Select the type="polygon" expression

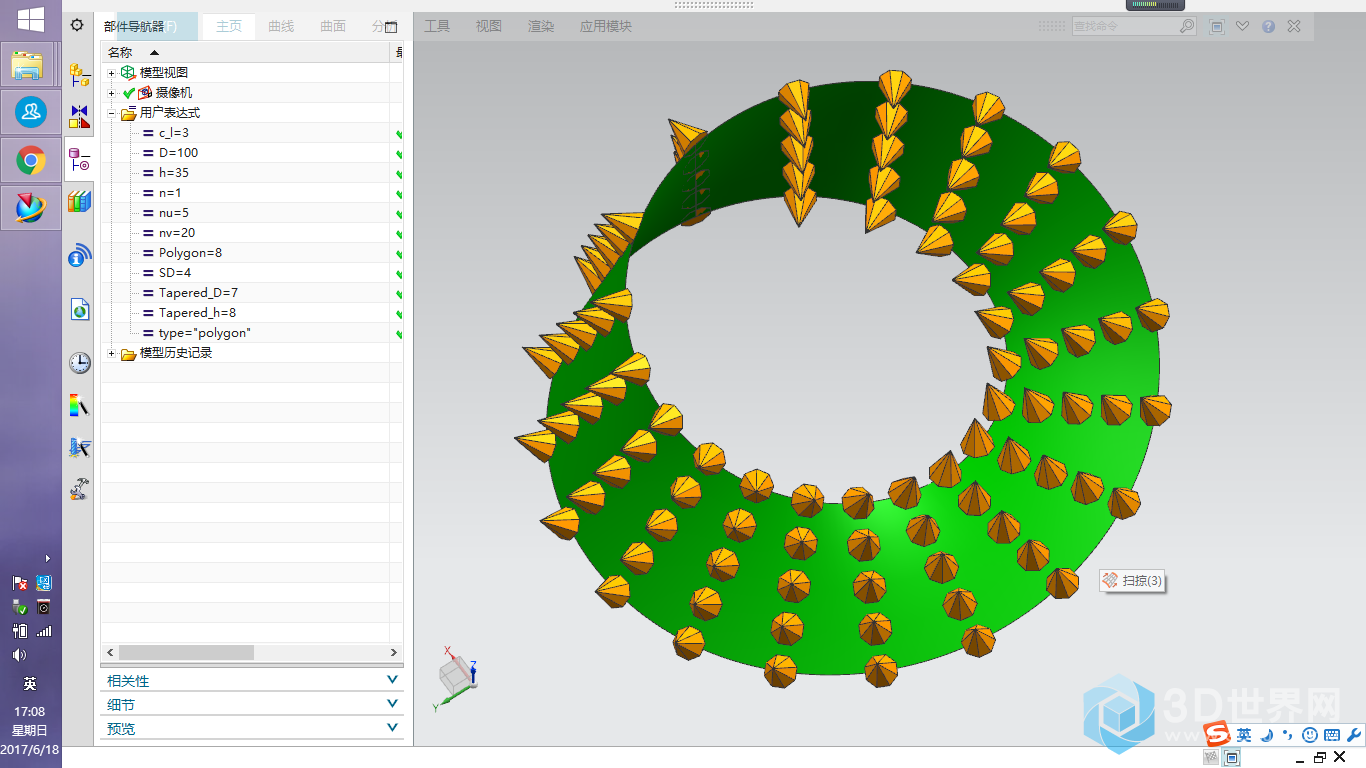204,333
